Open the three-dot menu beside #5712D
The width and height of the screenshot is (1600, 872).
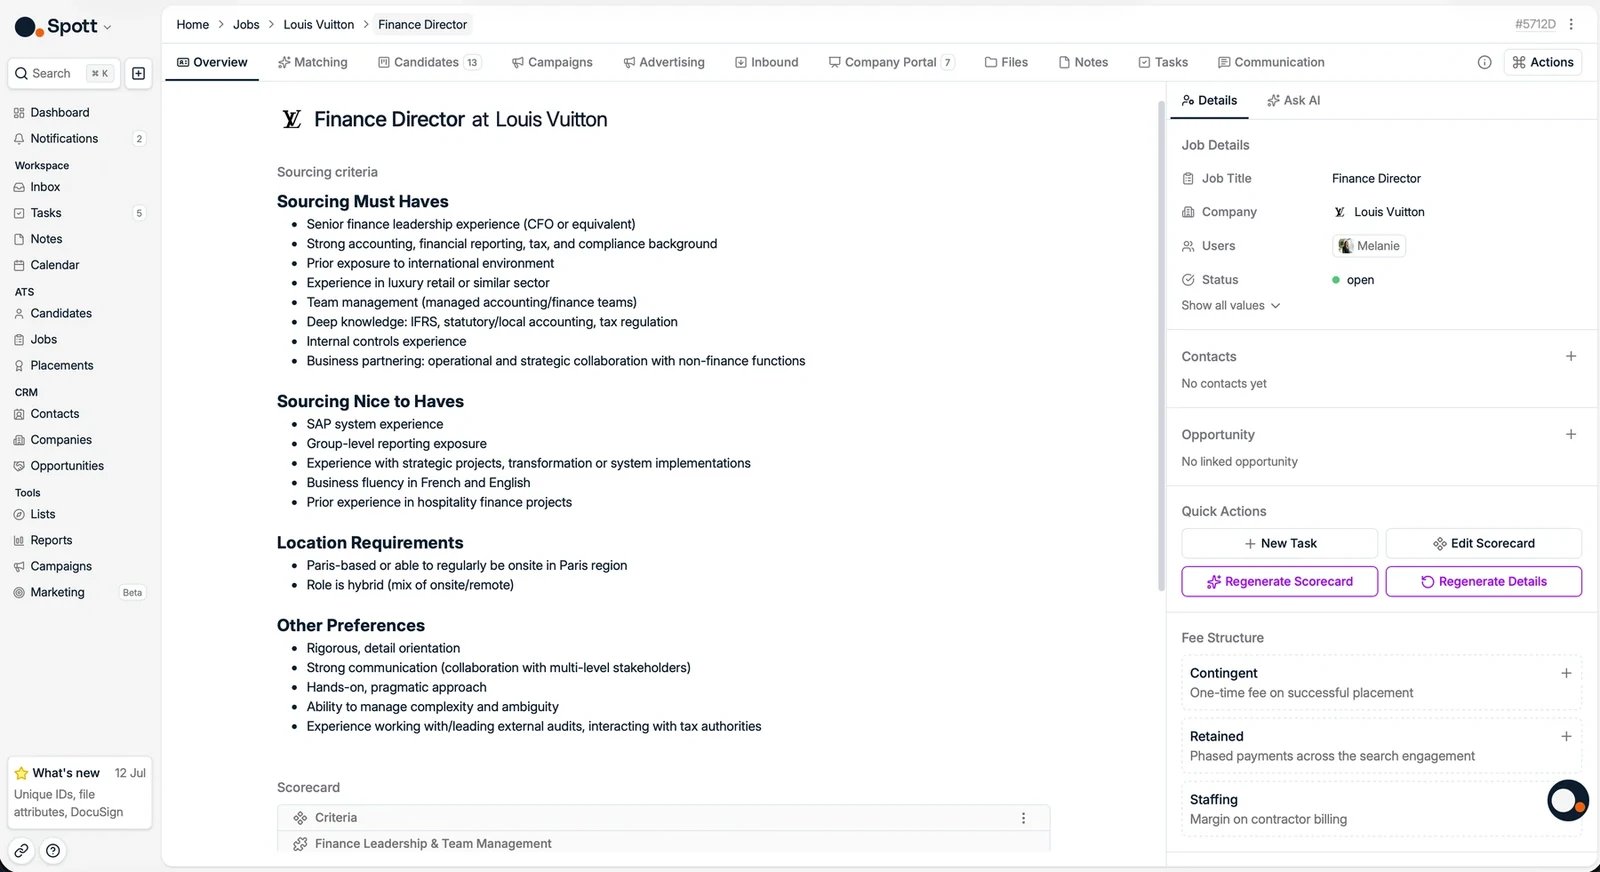tap(1571, 24)
